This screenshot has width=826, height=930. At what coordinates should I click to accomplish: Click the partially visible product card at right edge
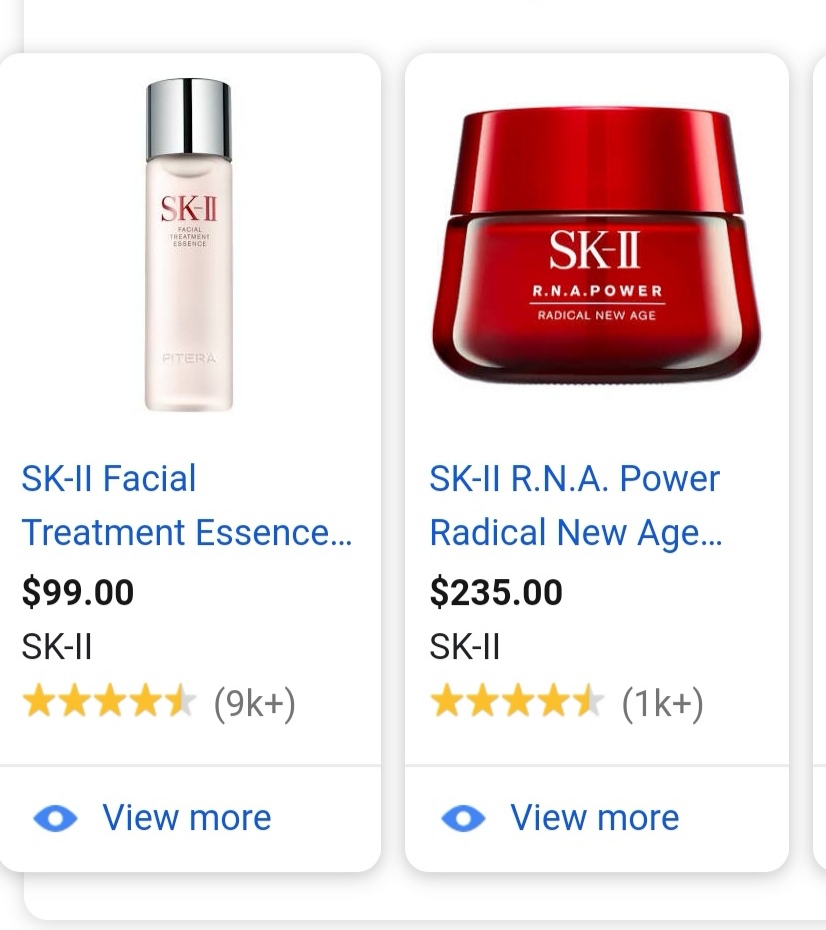819,460
